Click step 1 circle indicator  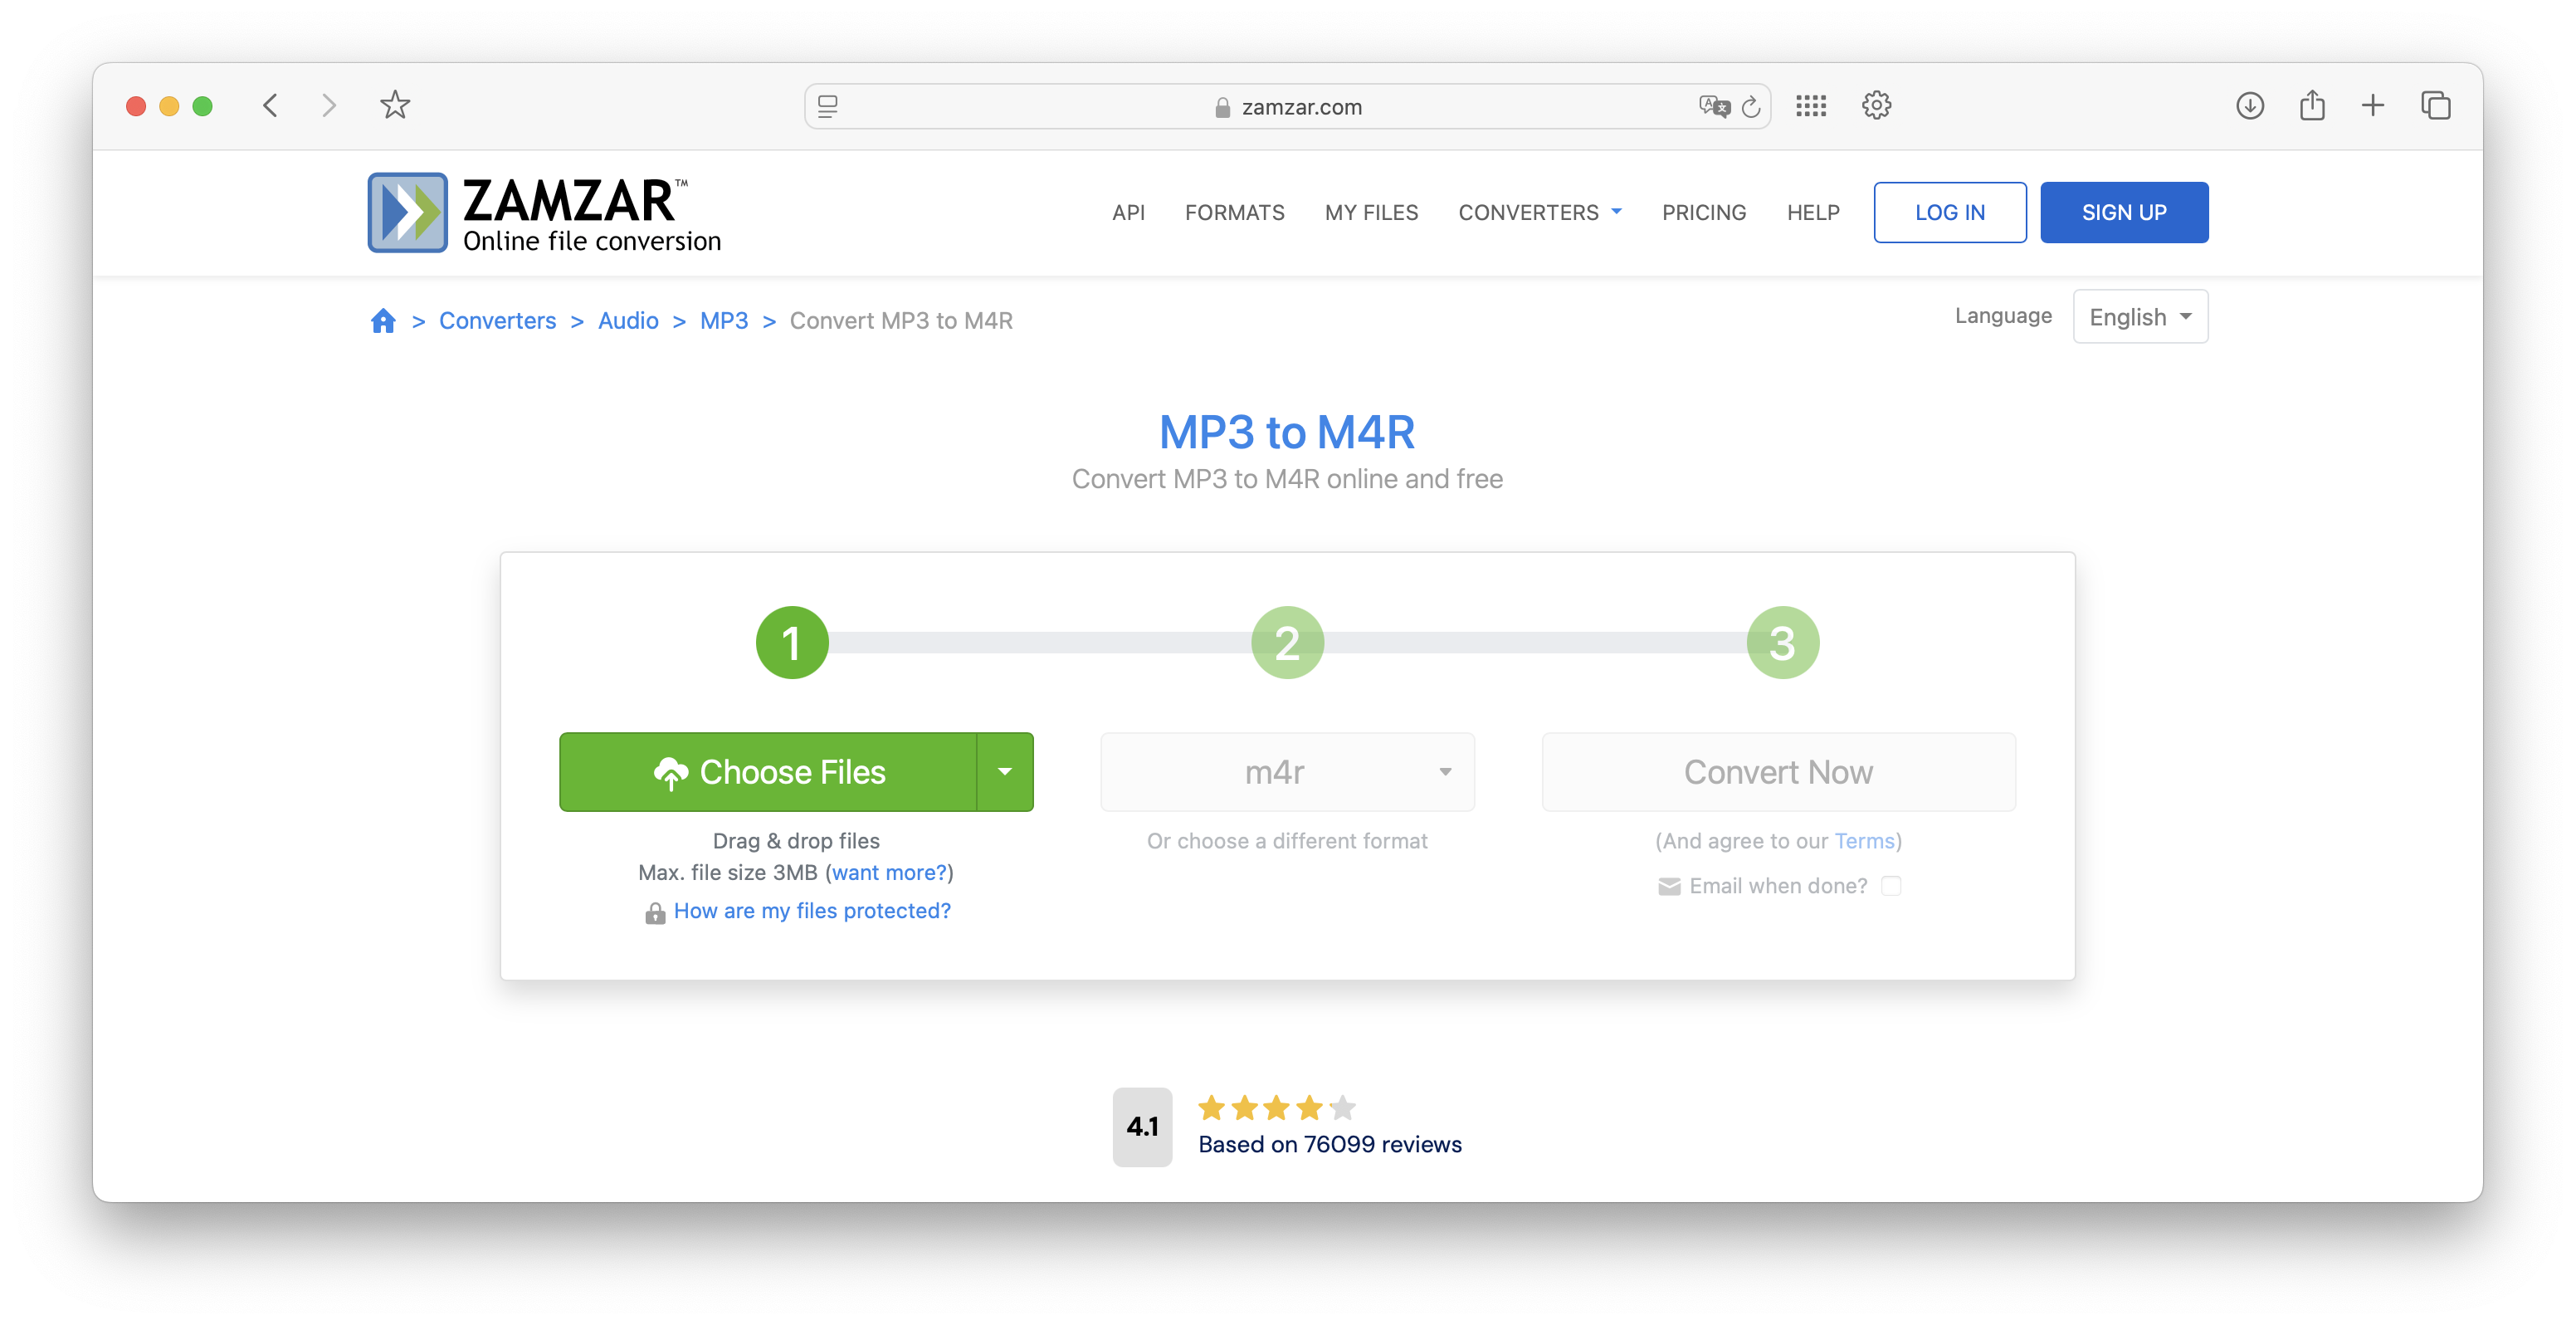pyautogui.click(x=792, y=643)
